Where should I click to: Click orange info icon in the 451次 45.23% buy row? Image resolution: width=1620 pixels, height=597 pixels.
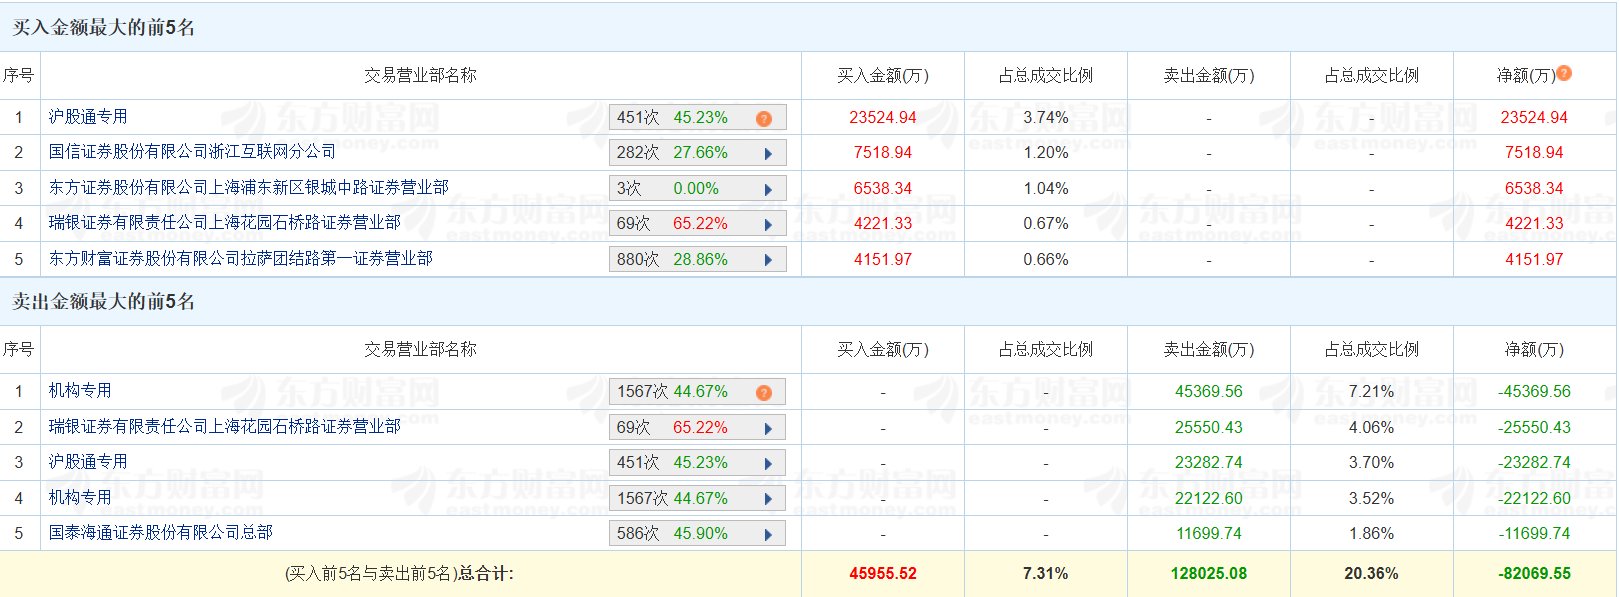coord(764,118)
